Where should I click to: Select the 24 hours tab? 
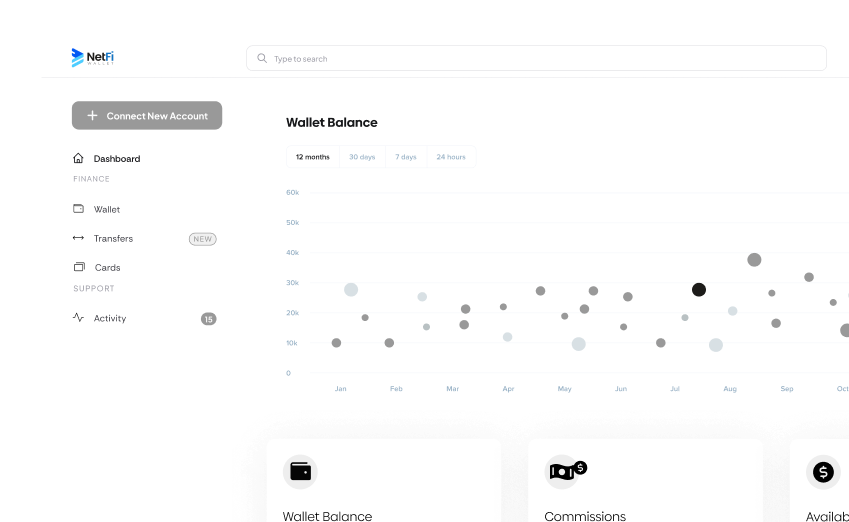click(451, 157)
